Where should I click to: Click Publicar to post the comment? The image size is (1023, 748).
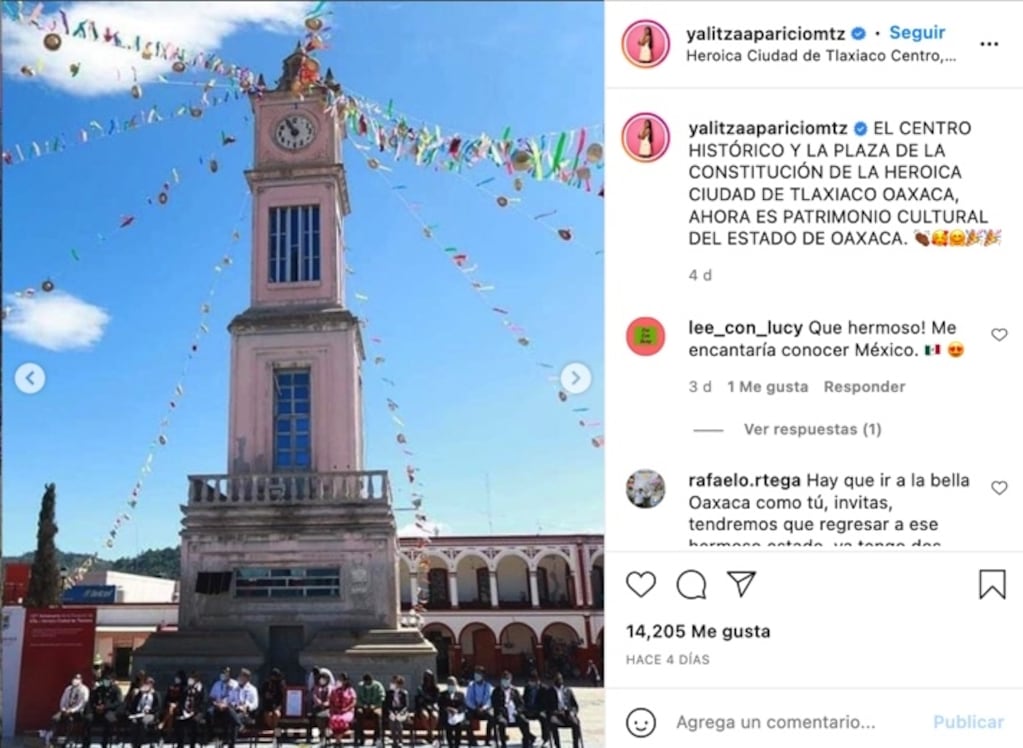(x=968, y=722)
